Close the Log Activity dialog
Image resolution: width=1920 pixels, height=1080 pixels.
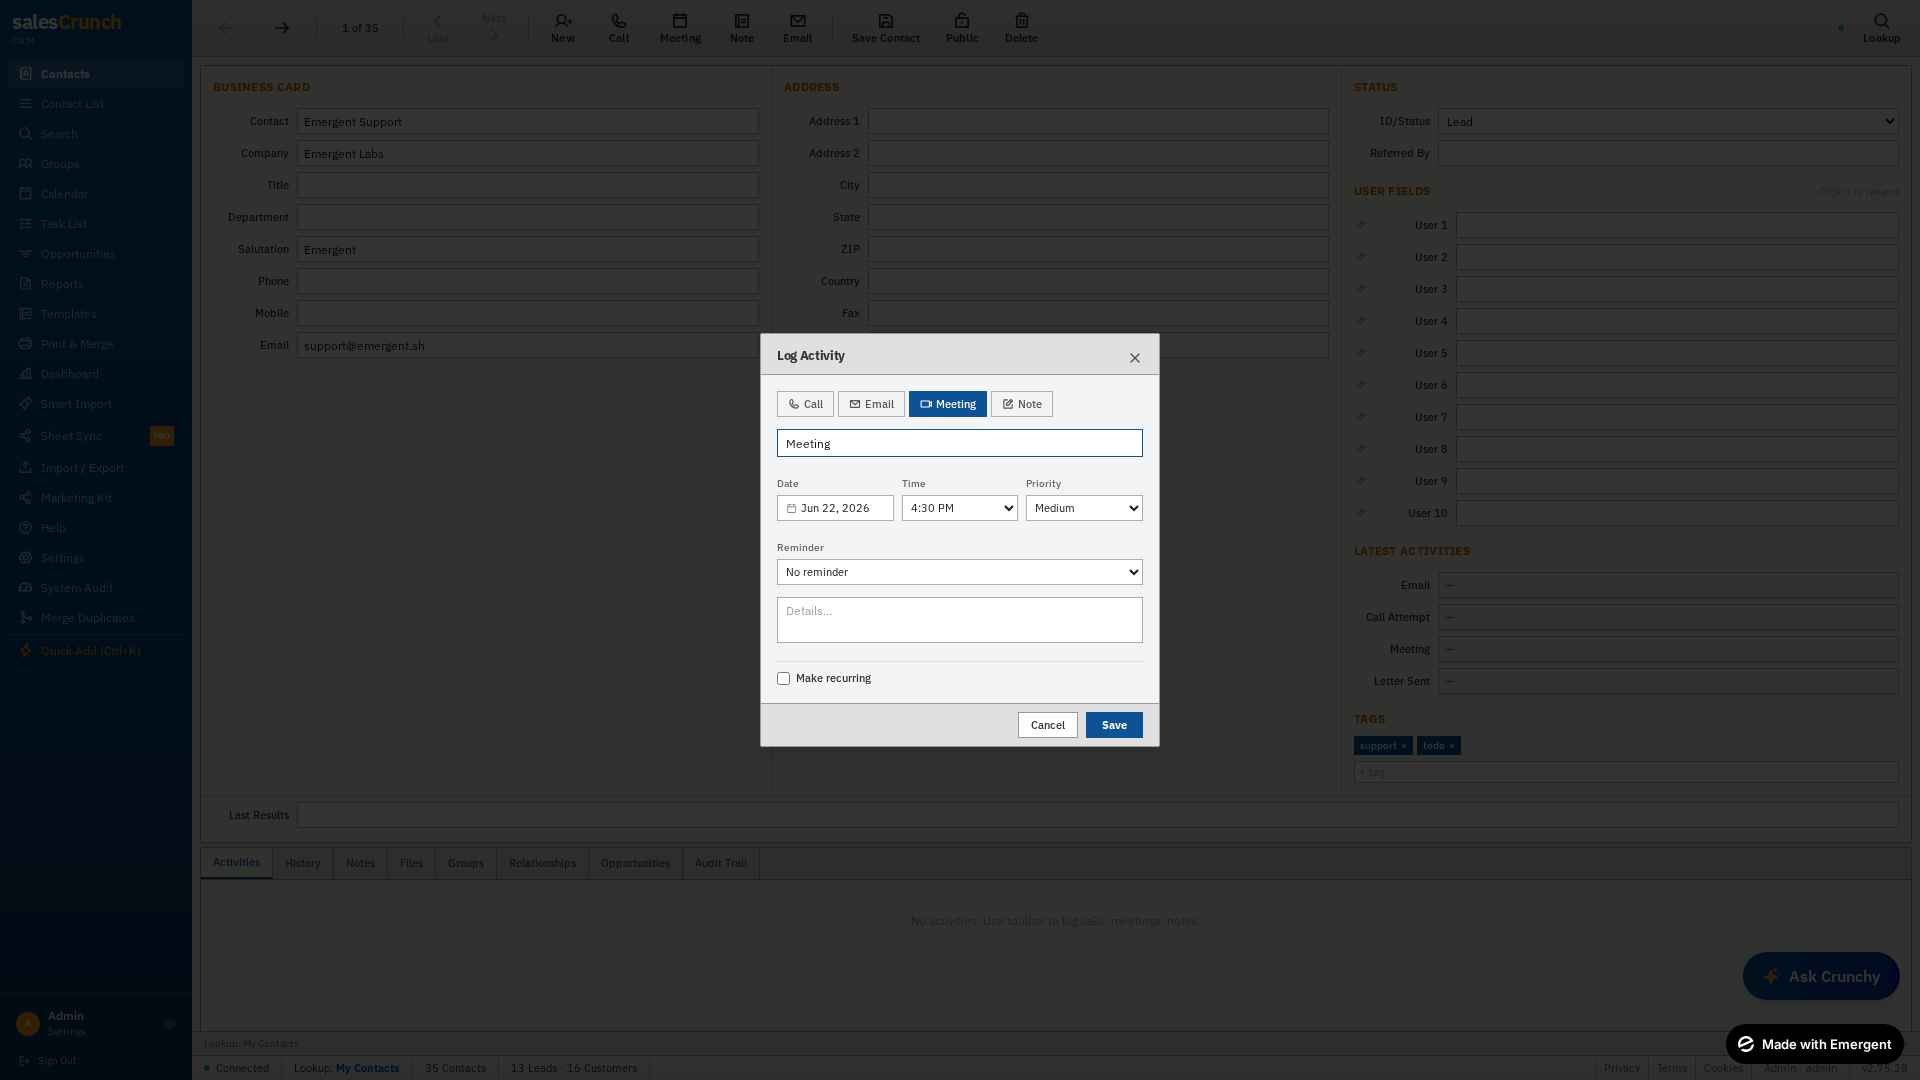(x=1134, y=358)
